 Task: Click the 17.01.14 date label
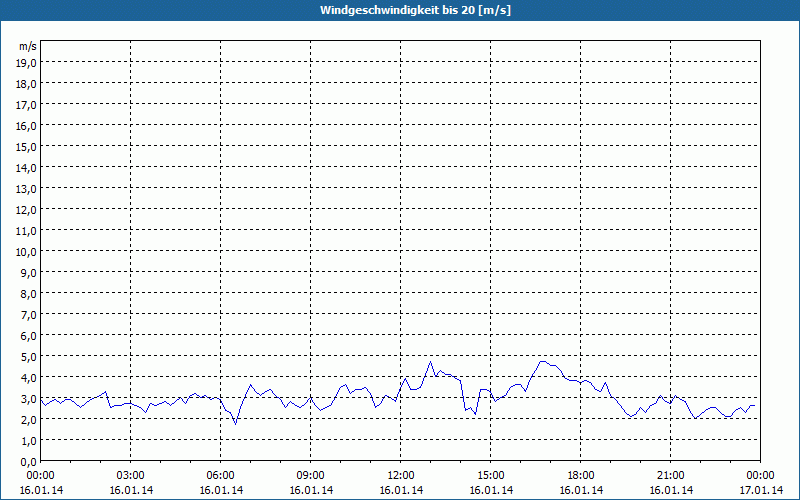point(761,490)
